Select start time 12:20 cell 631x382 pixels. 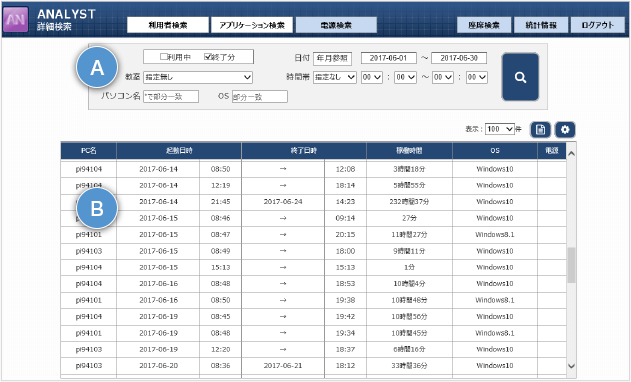(221, 349)
